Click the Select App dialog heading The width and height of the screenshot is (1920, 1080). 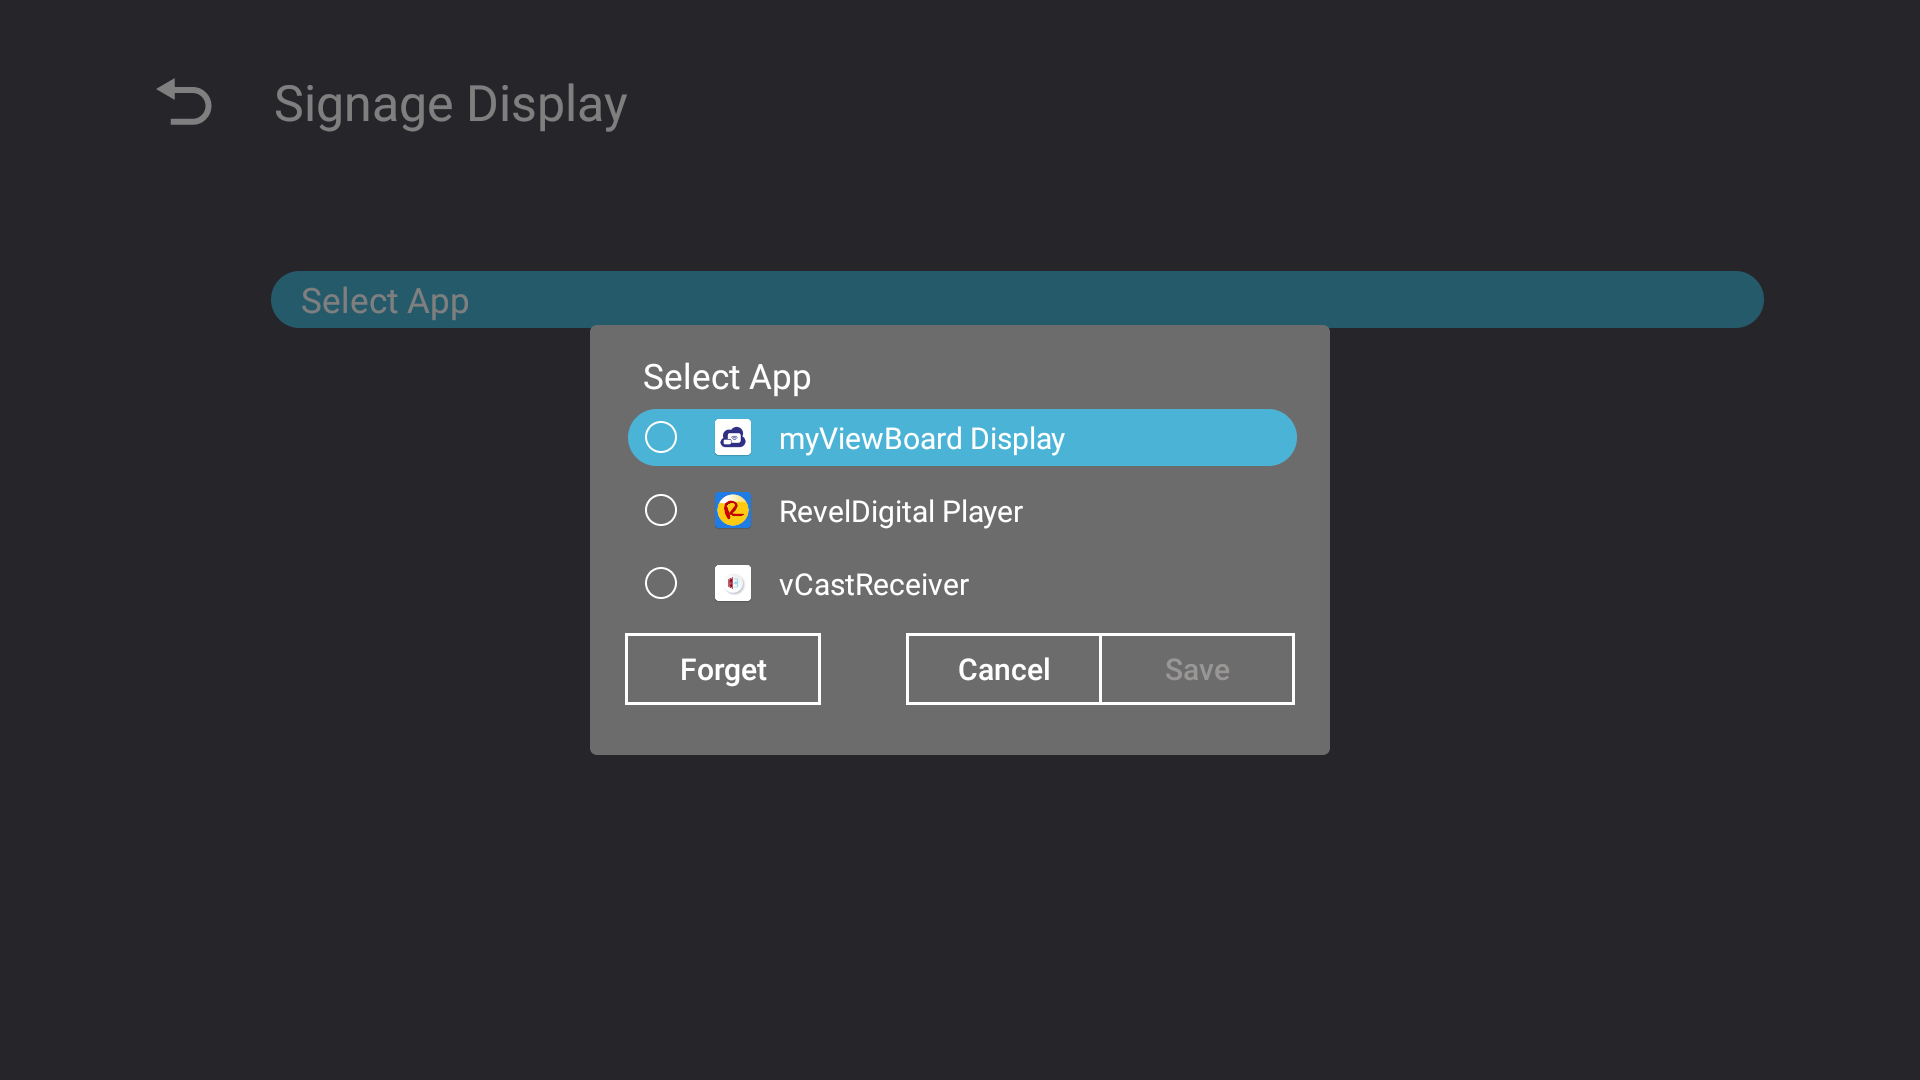(727, 378)
